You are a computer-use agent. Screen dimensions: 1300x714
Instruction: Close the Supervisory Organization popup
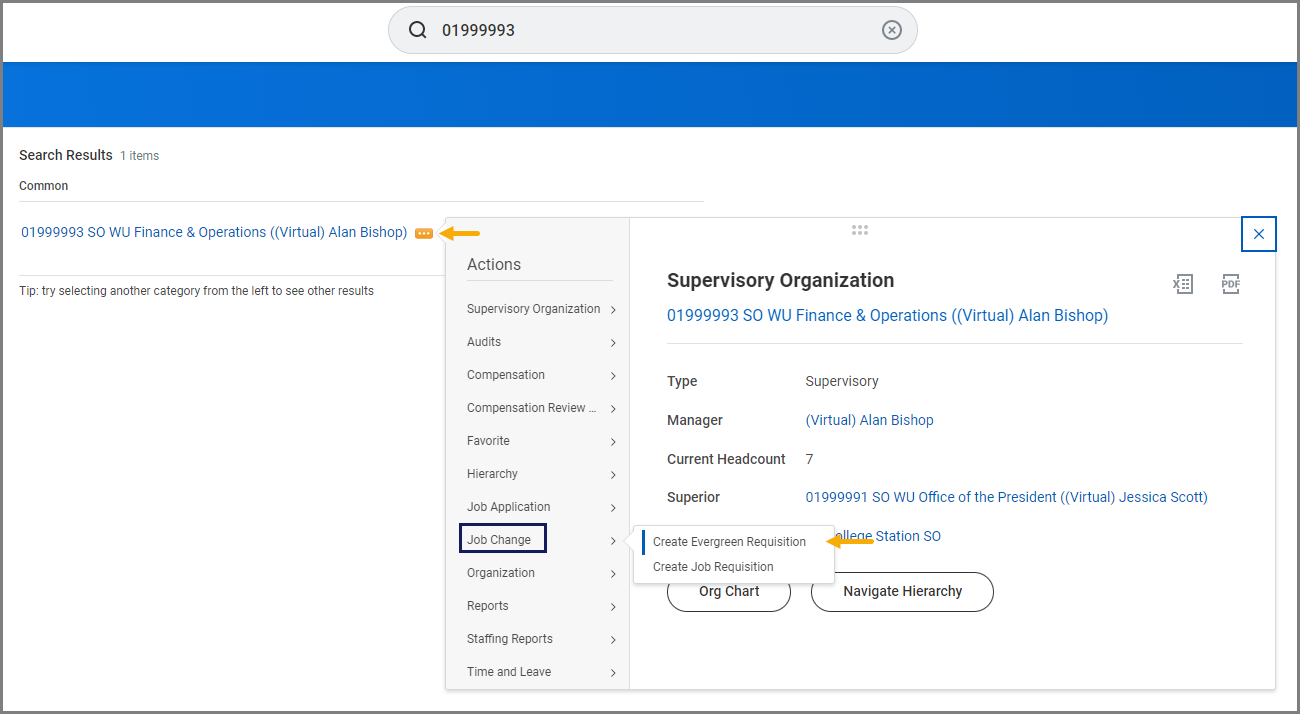pos(1258,234)
